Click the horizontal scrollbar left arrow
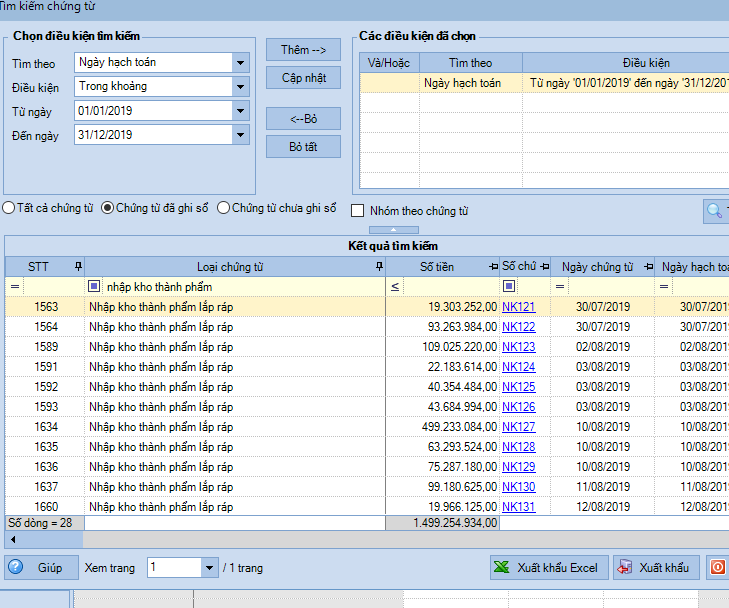Image resolution: width=729 pixels, height=608 pixels. (x=10, y=539)
